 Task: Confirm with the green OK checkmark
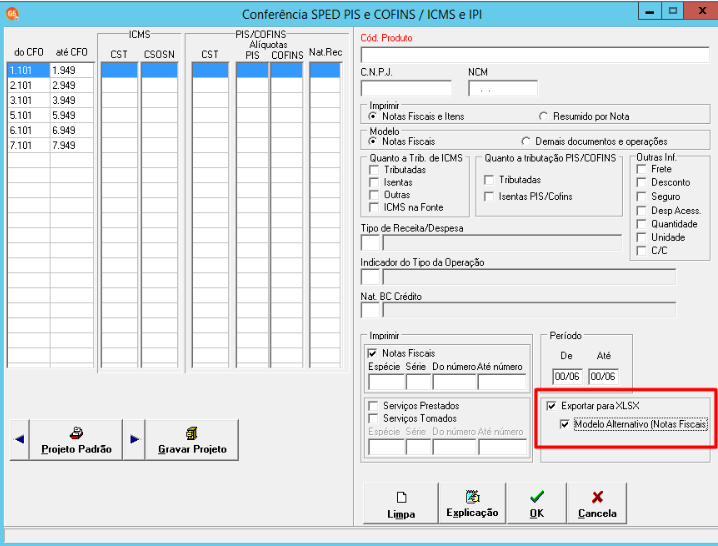point(537,497)
